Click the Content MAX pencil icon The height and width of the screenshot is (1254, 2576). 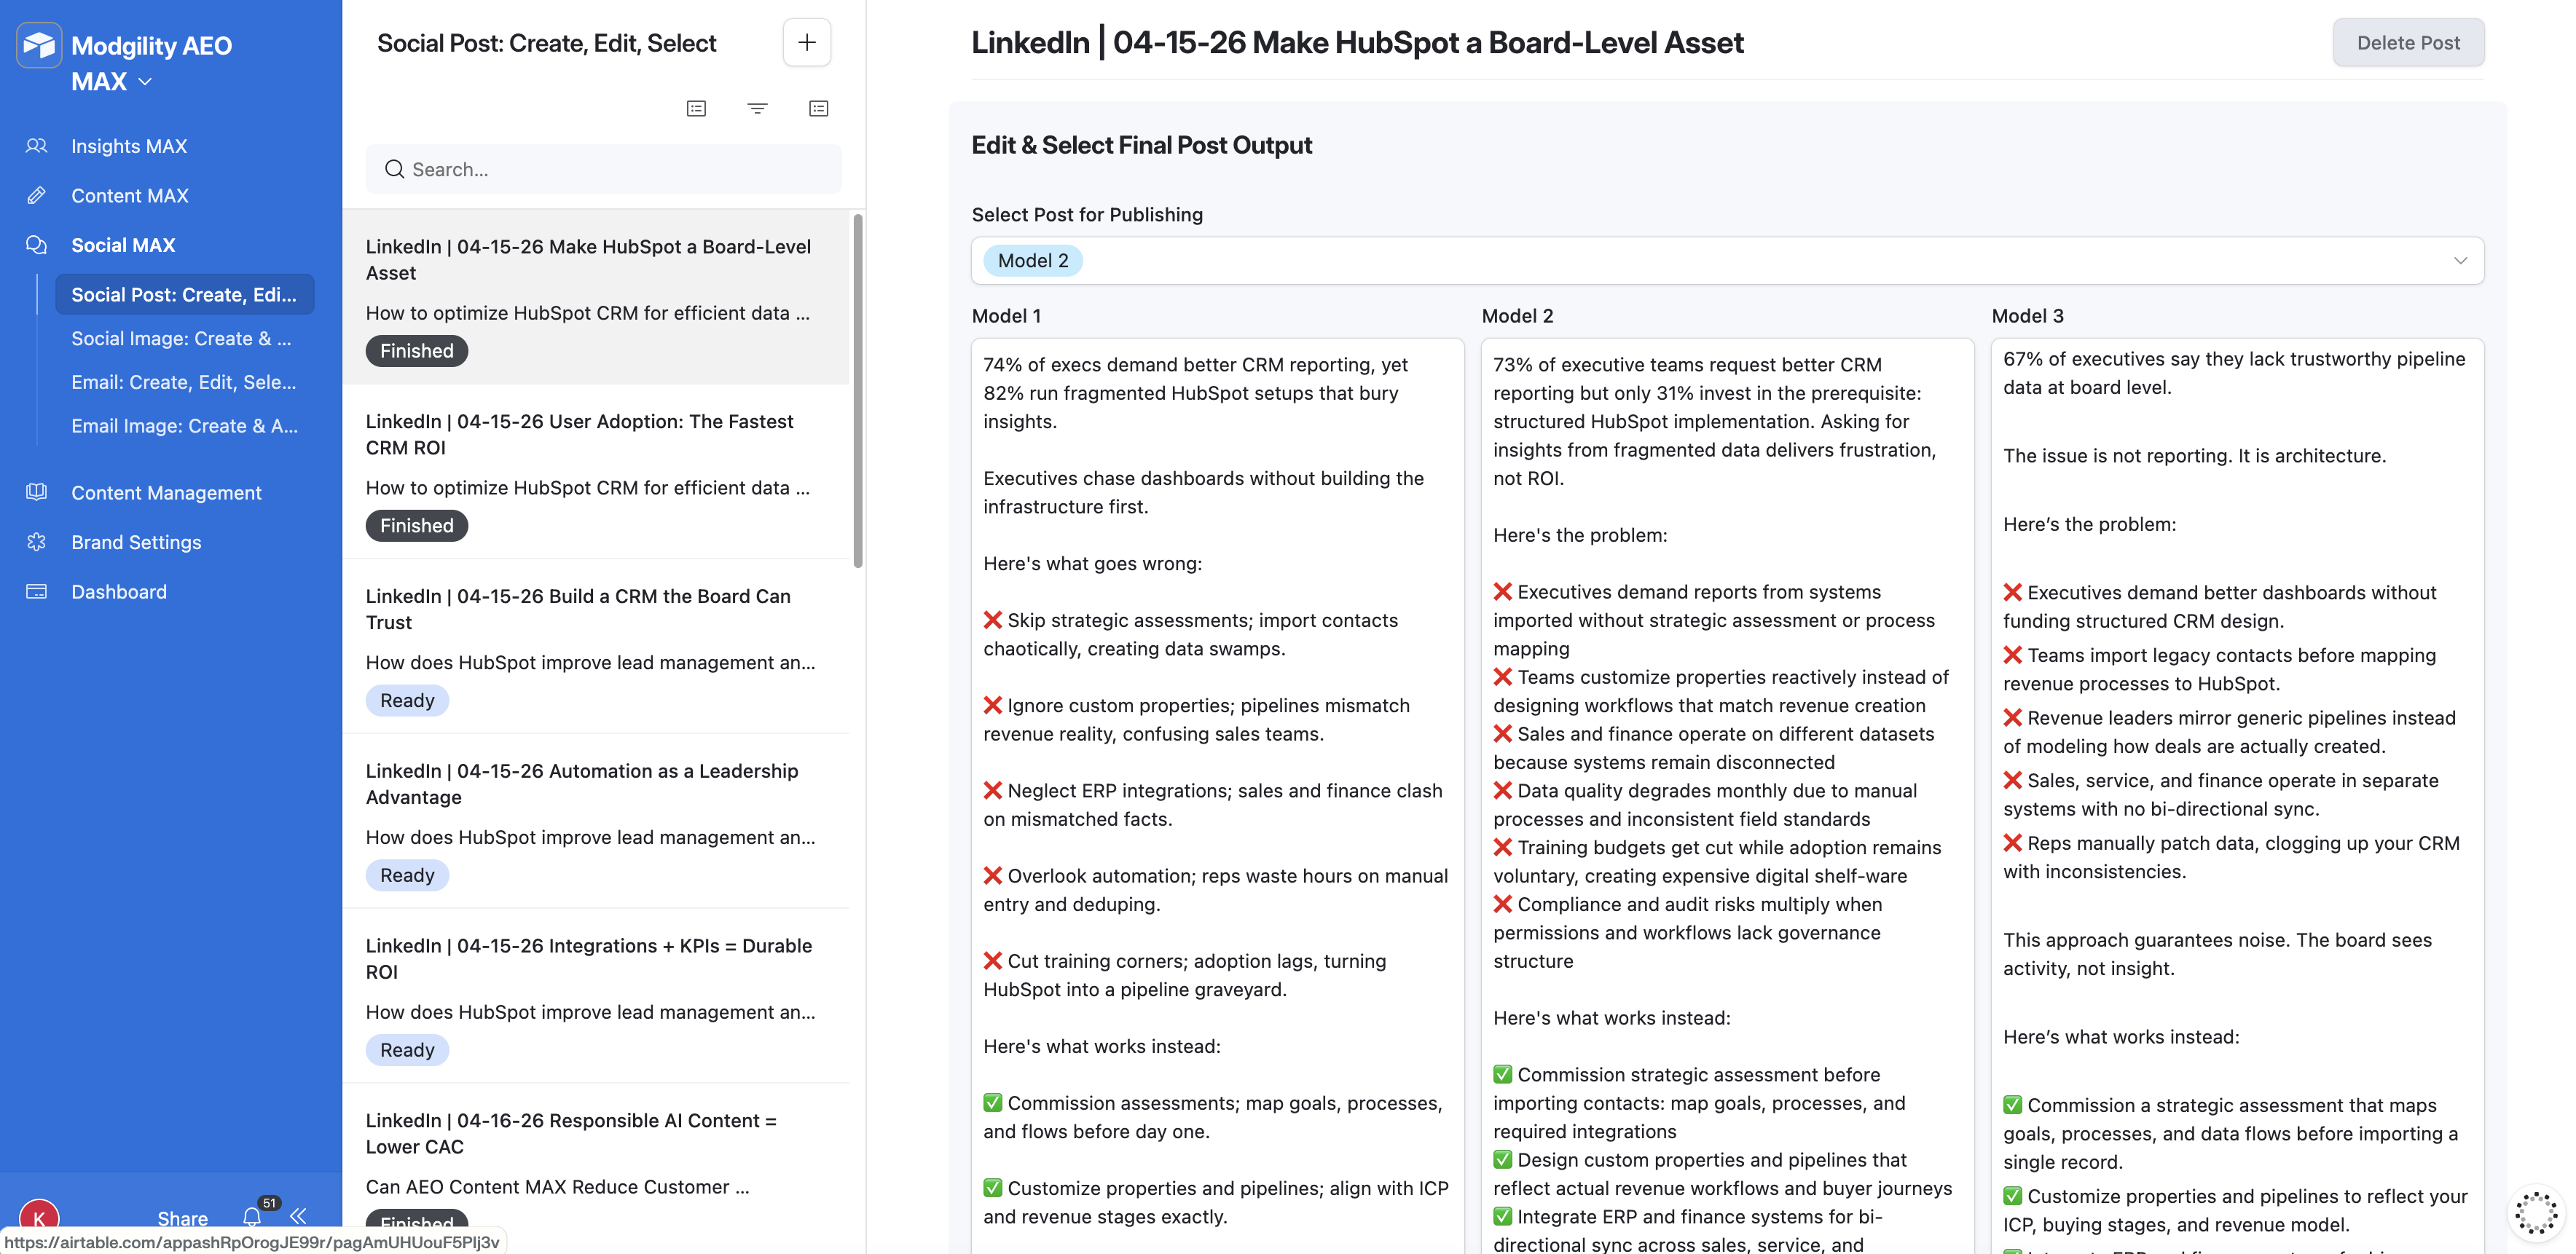tap(37, 196)
